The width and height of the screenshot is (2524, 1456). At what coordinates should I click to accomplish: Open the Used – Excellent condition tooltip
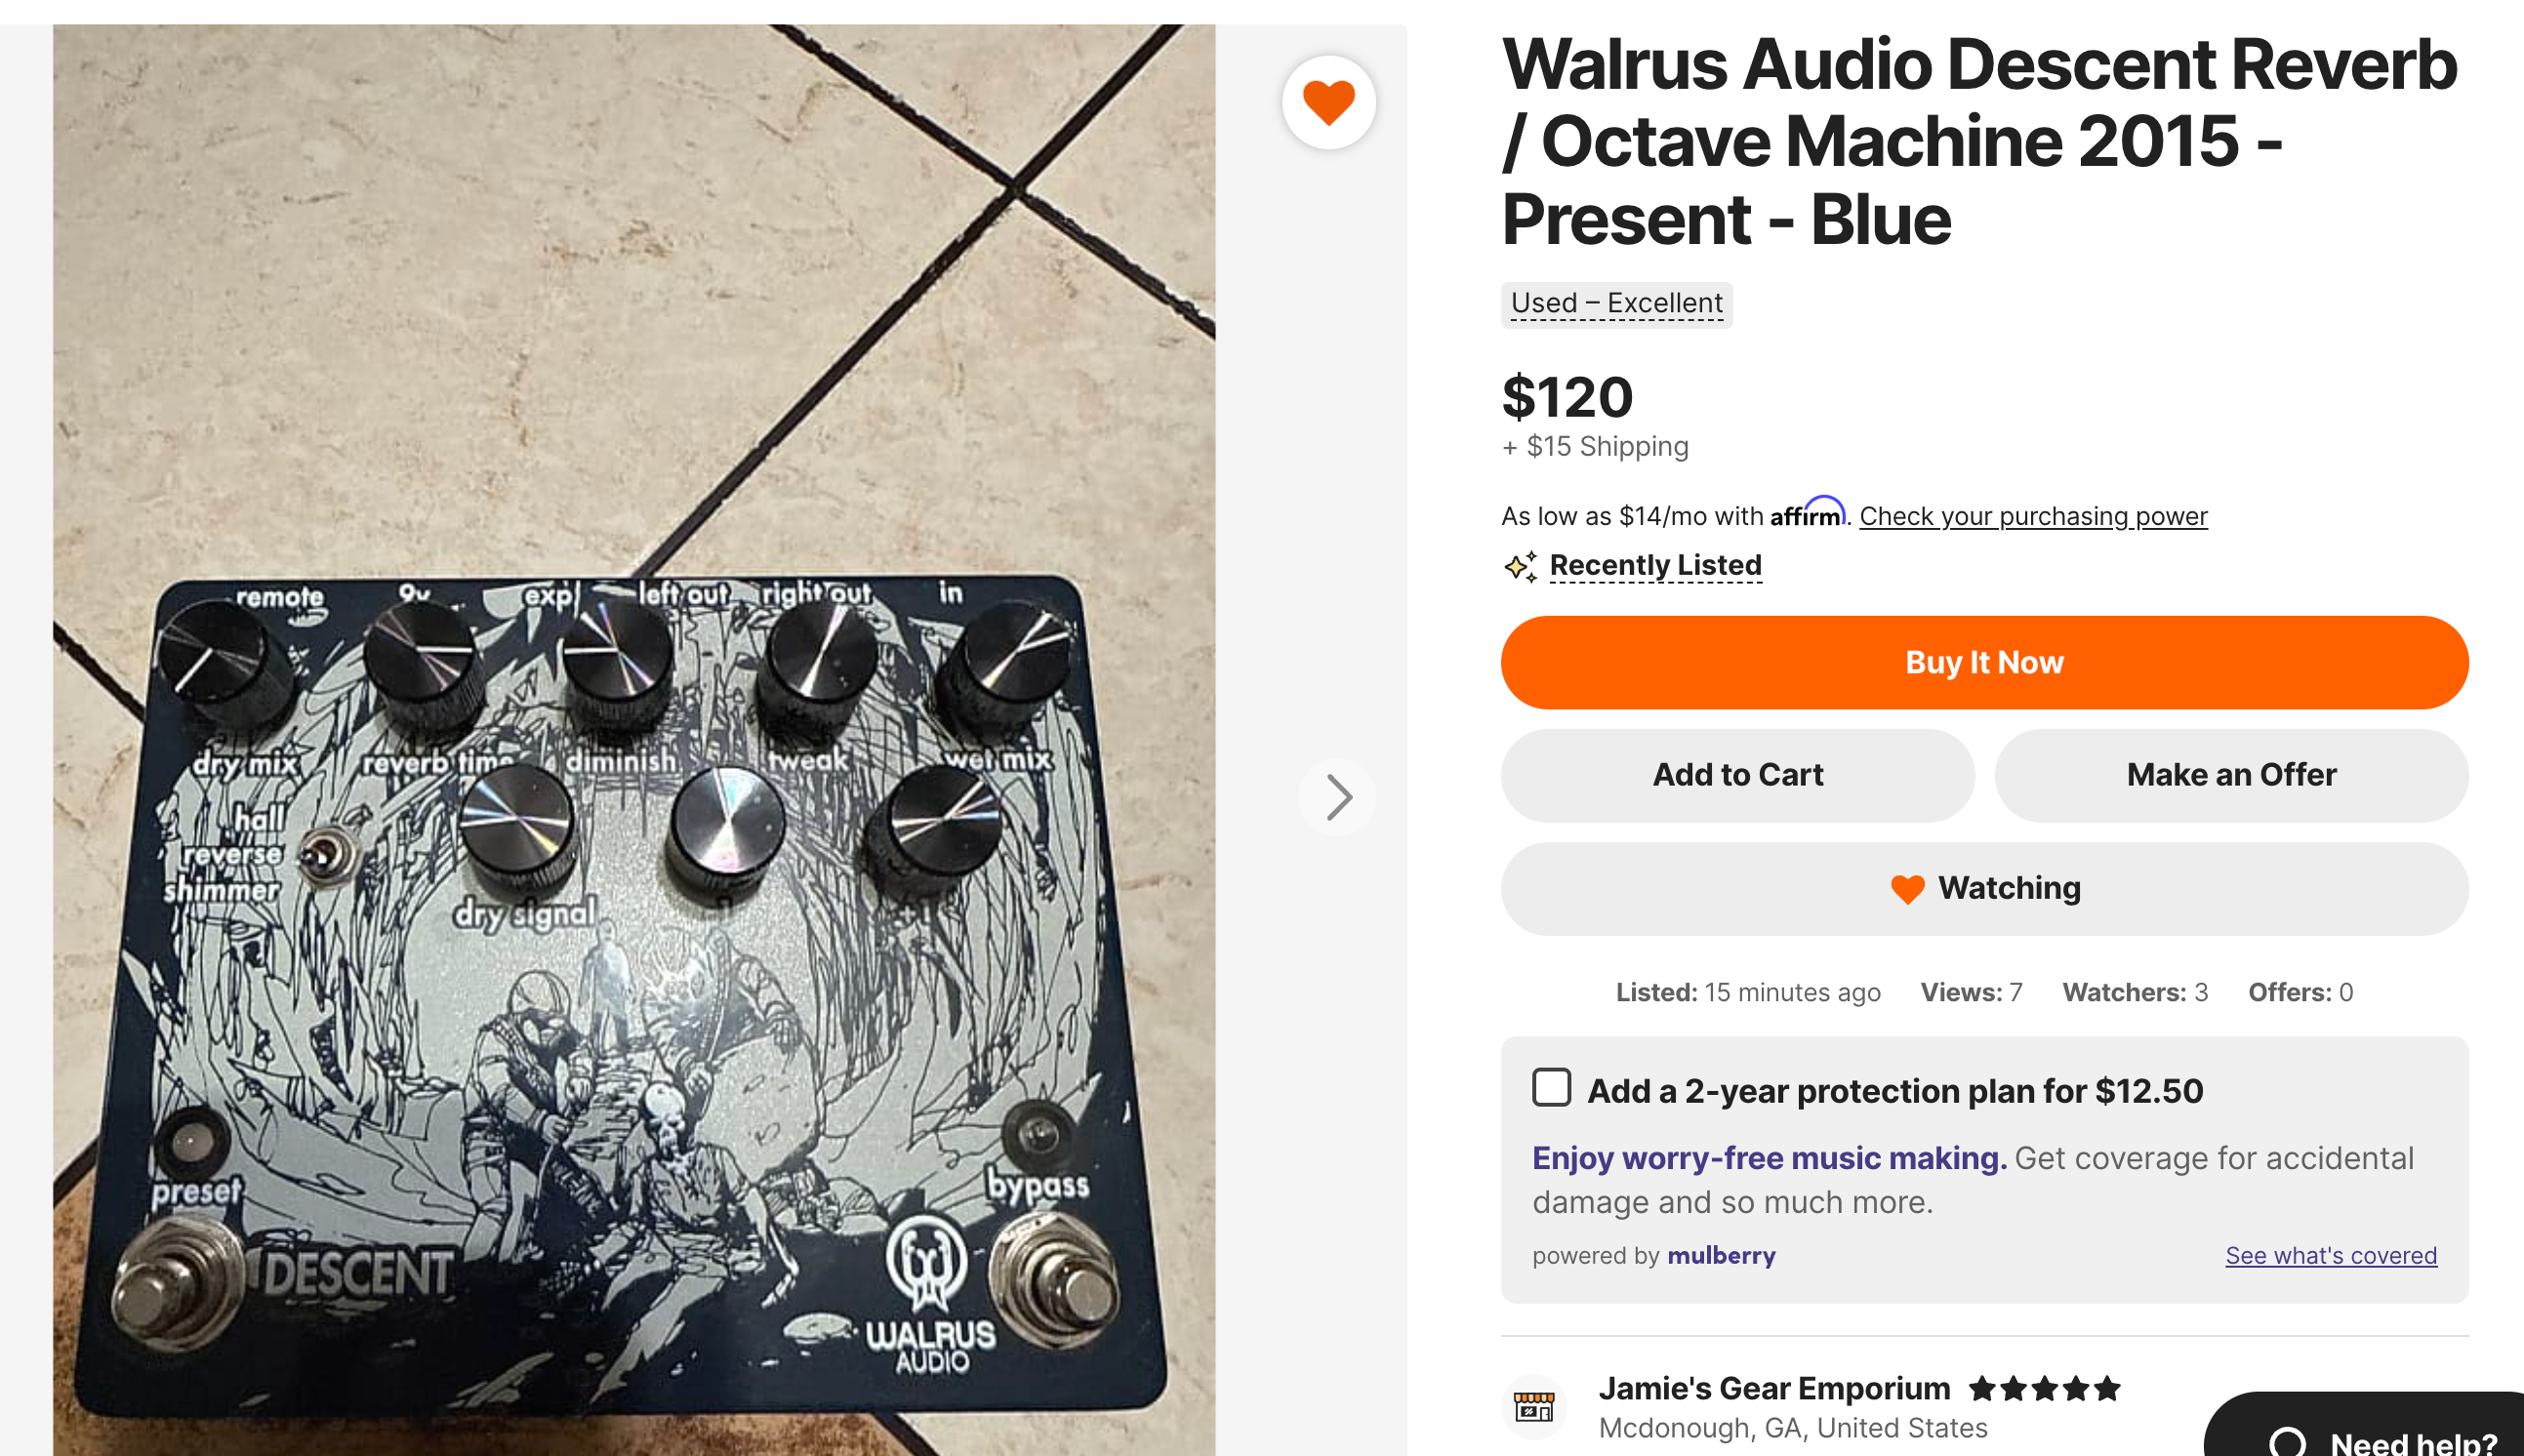click(x=1616, y=303)
